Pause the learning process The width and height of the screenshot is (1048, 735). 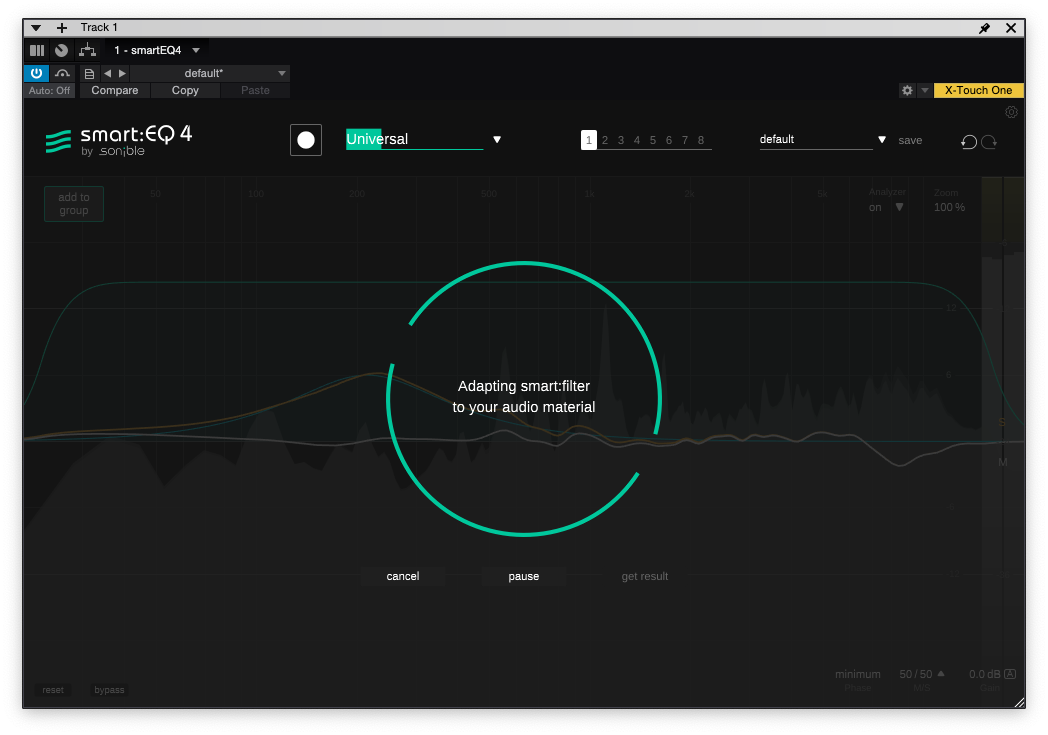tap(523, 576)
